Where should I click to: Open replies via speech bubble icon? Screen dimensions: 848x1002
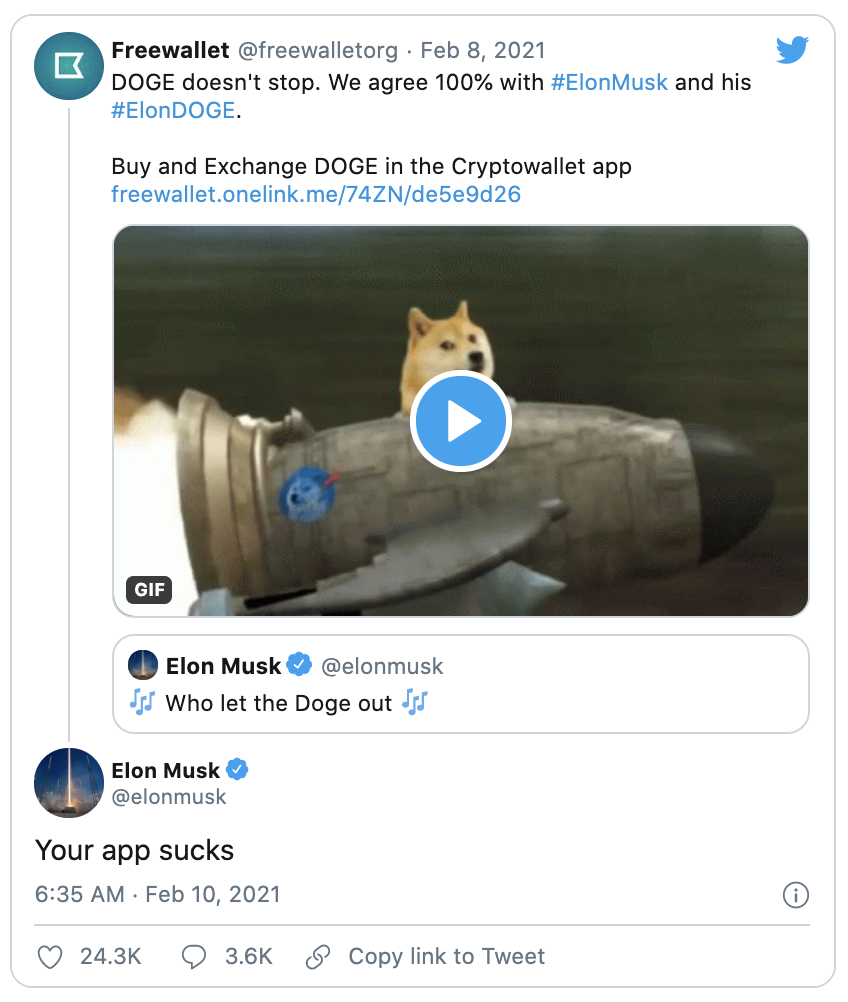click(x=193, y=957)
